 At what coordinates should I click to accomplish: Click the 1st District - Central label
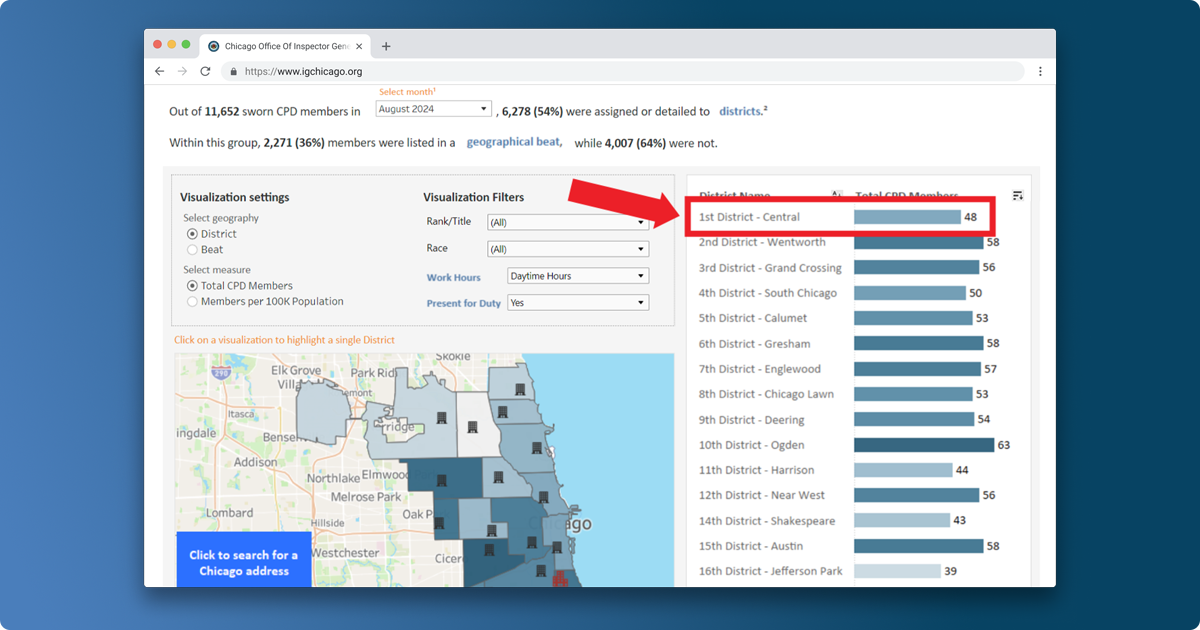click(749, 217)
